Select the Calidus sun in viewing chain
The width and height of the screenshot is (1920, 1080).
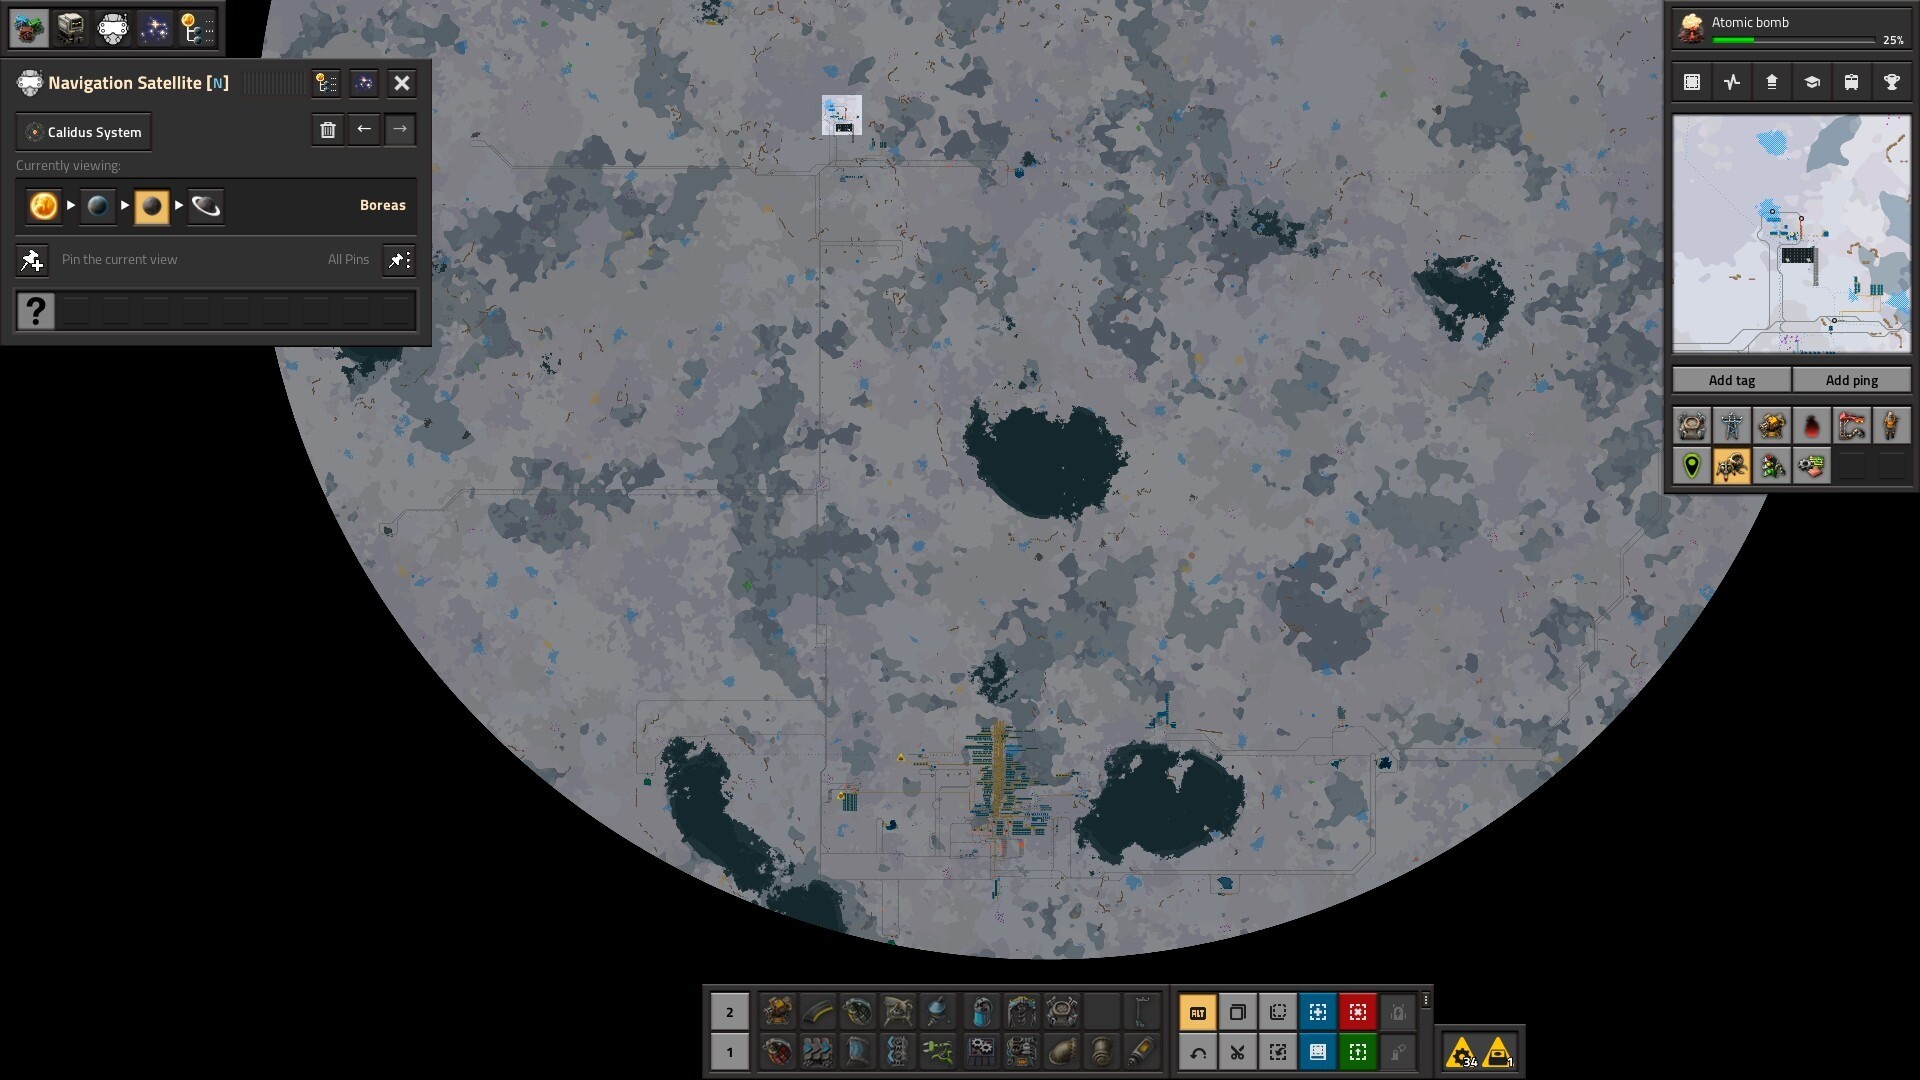[44, 206]
